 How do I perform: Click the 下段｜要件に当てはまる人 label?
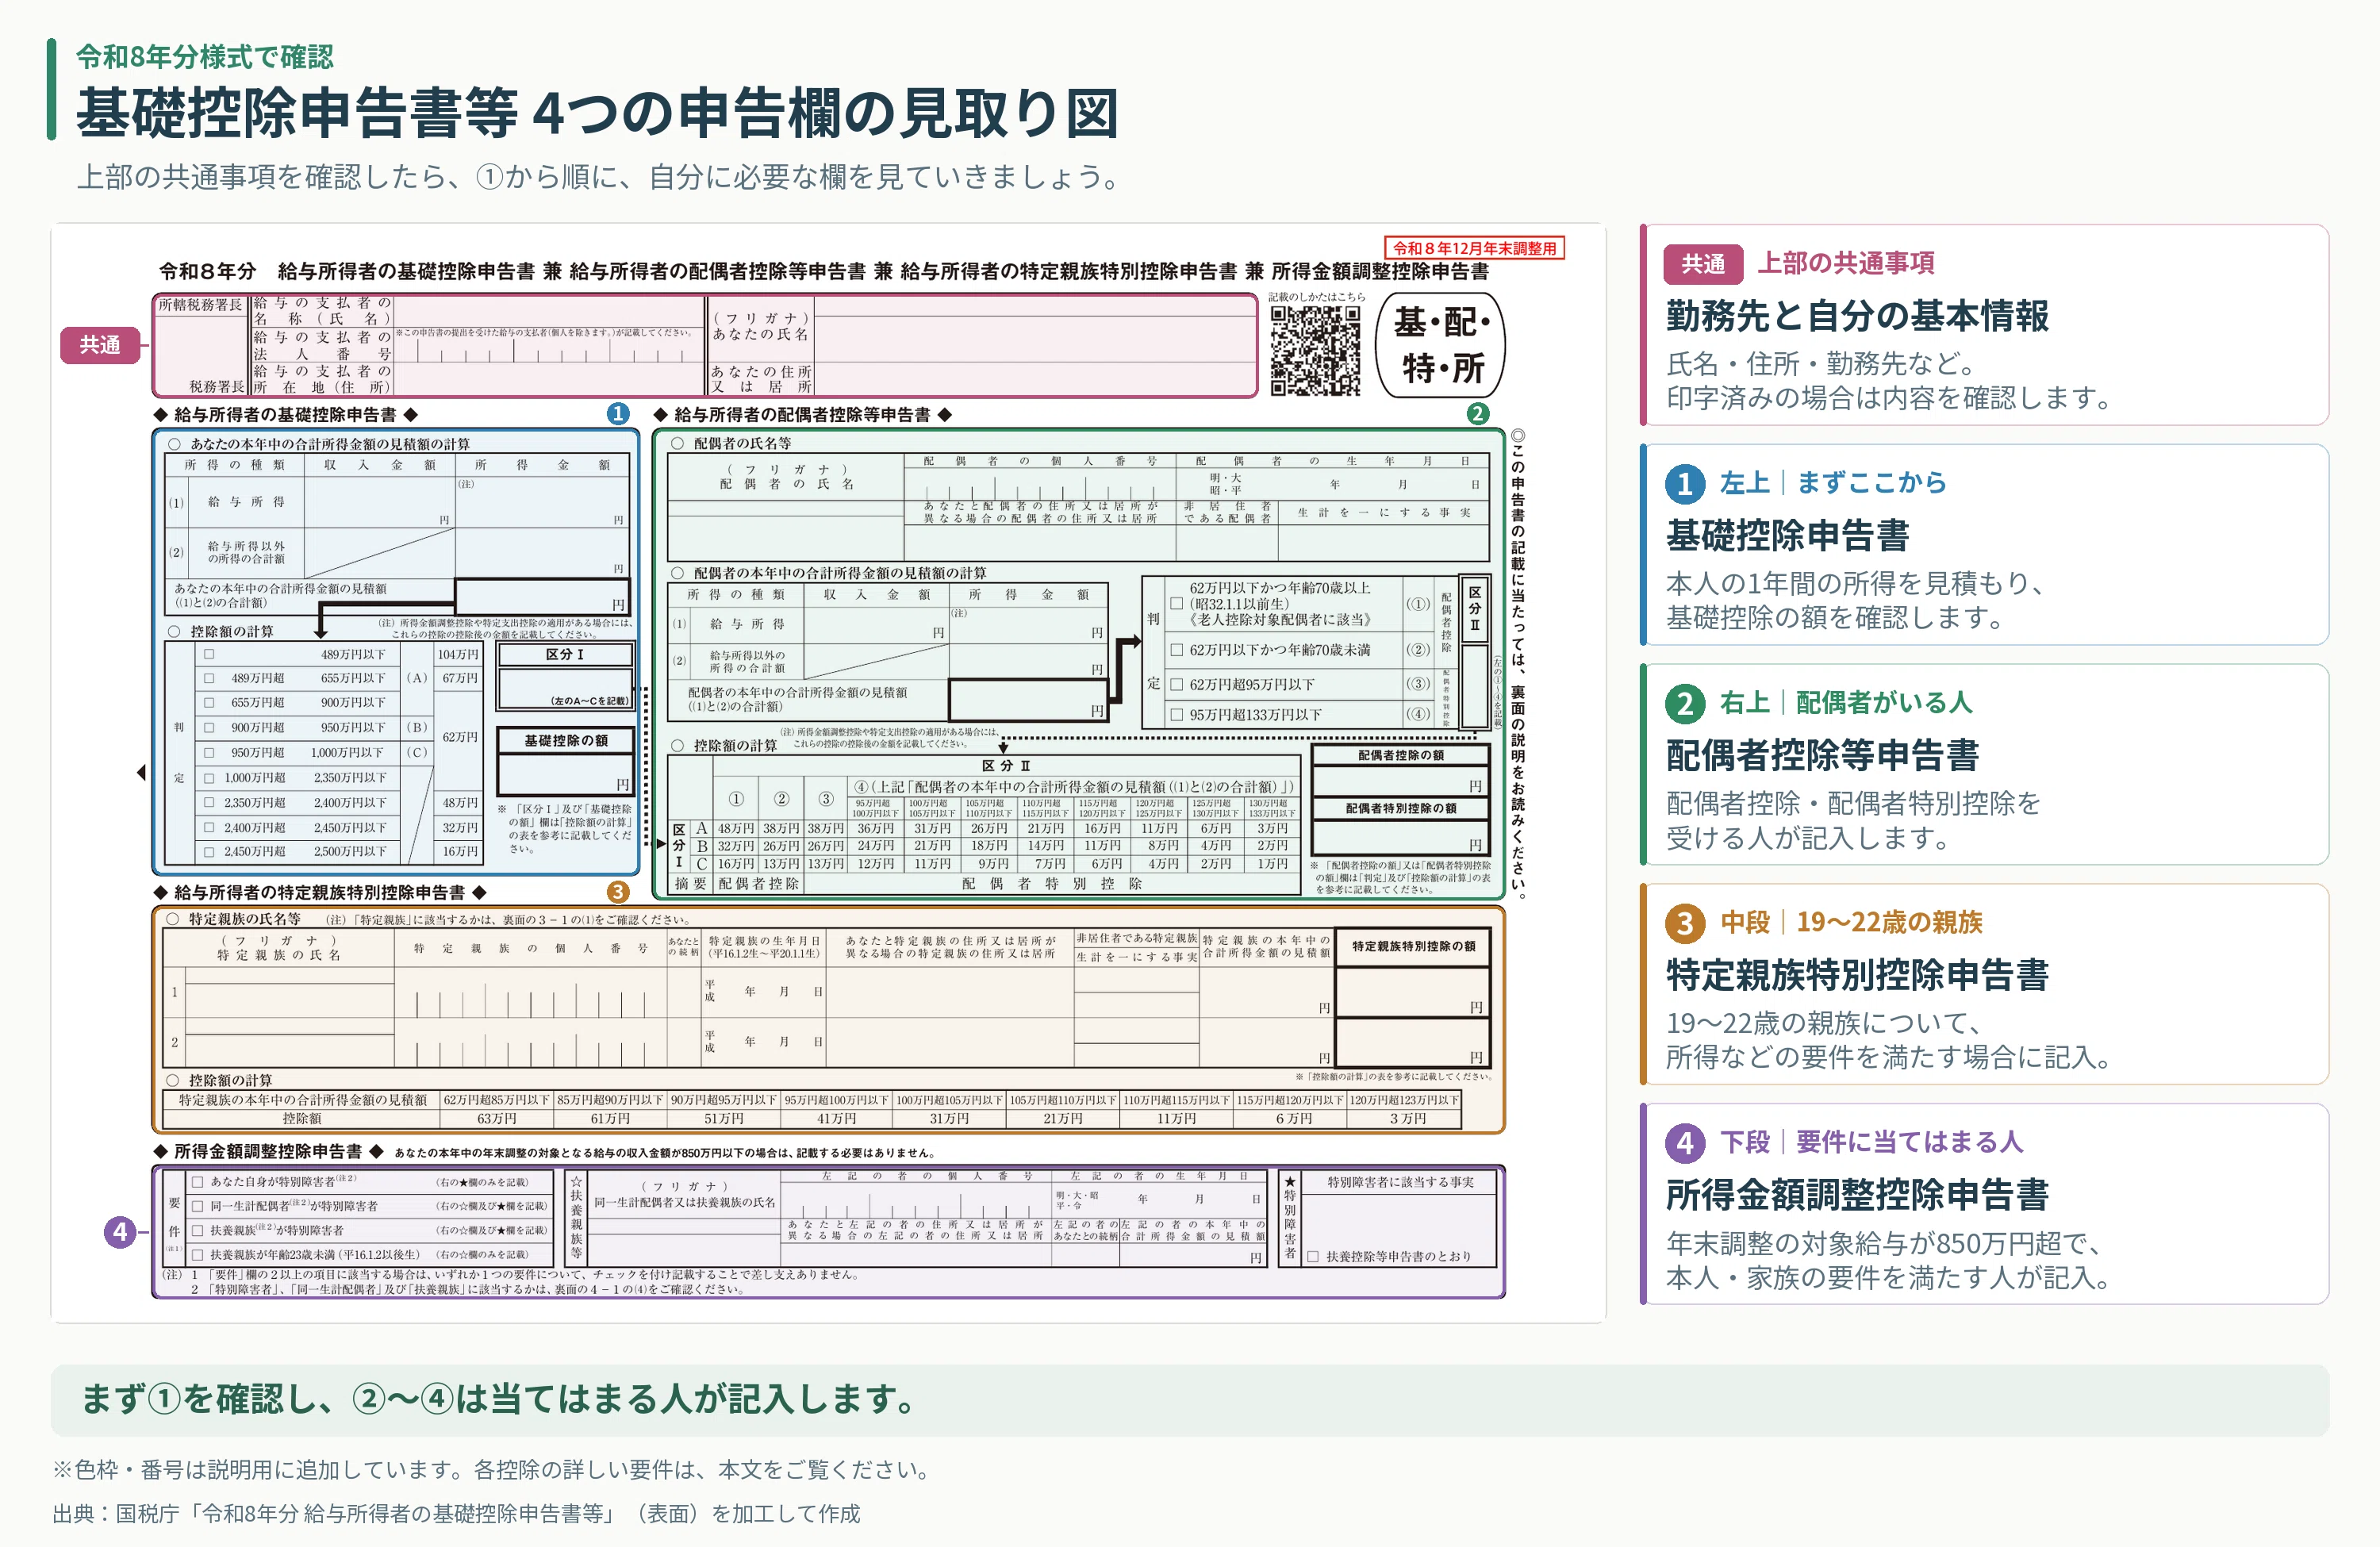point(1871,1142)
